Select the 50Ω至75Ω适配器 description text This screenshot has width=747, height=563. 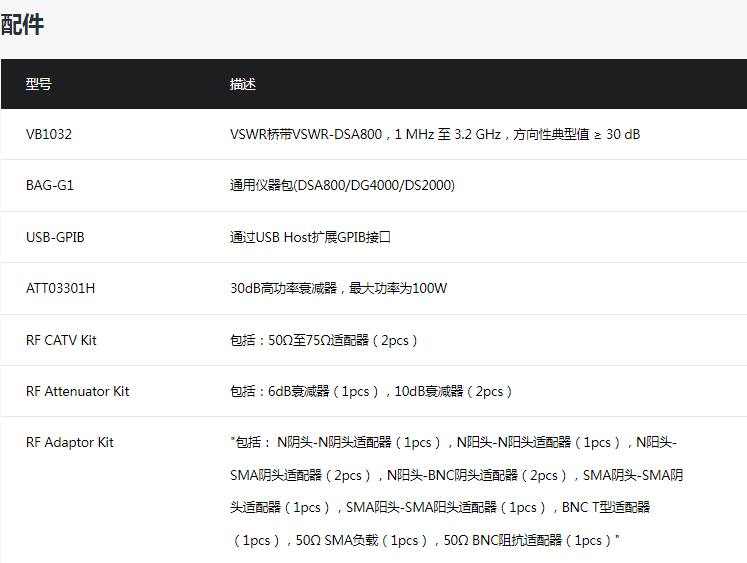(323, 340)
